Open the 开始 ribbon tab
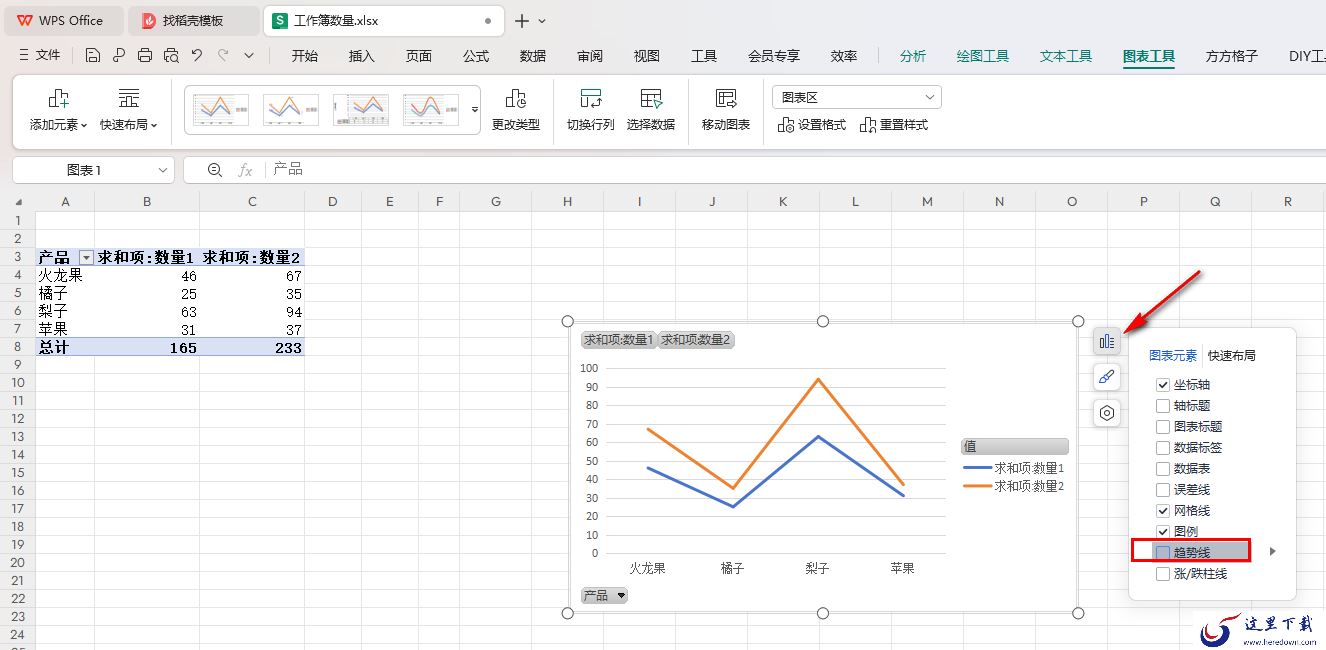The height and width of the screenshot is (650, 1326). [x=305, y=56]
